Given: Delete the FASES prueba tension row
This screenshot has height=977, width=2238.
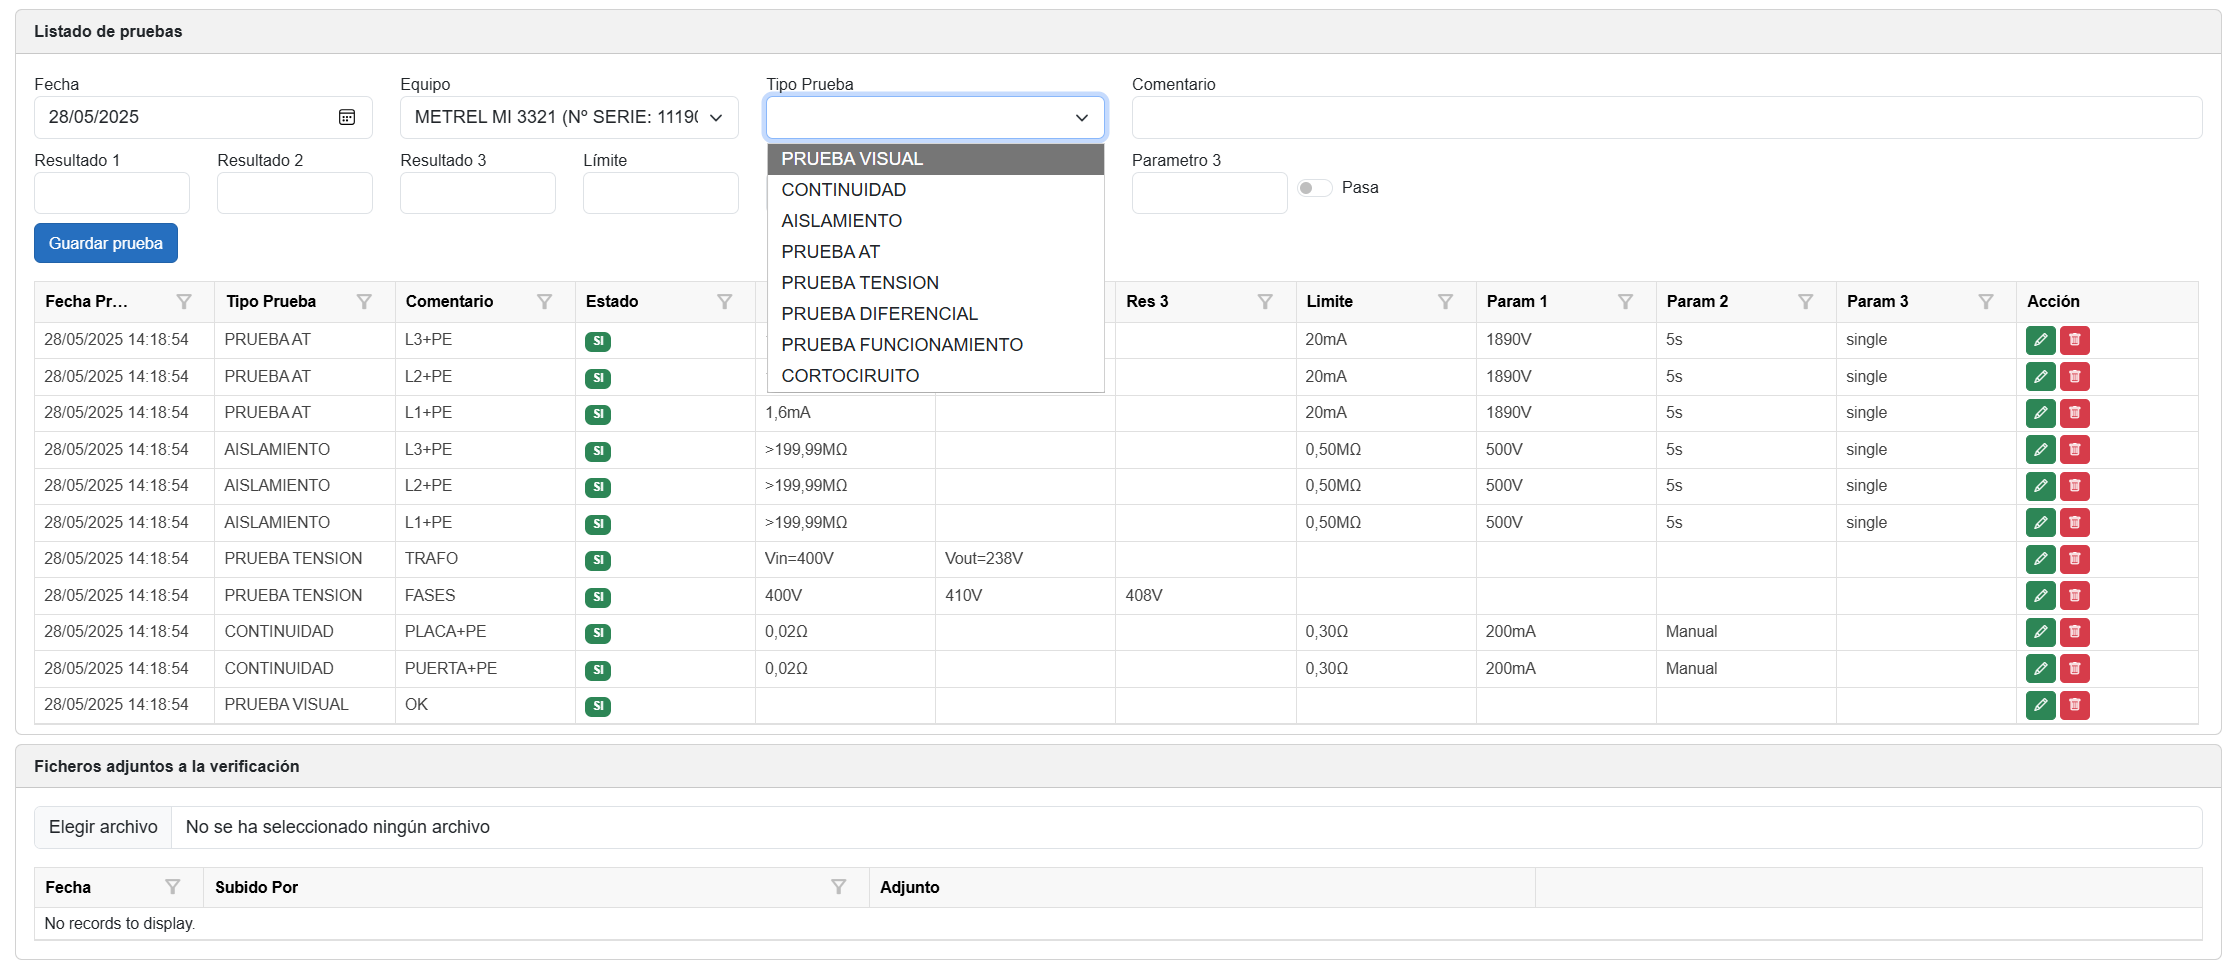Looking at the screenshot, I should click(2074, 596).
